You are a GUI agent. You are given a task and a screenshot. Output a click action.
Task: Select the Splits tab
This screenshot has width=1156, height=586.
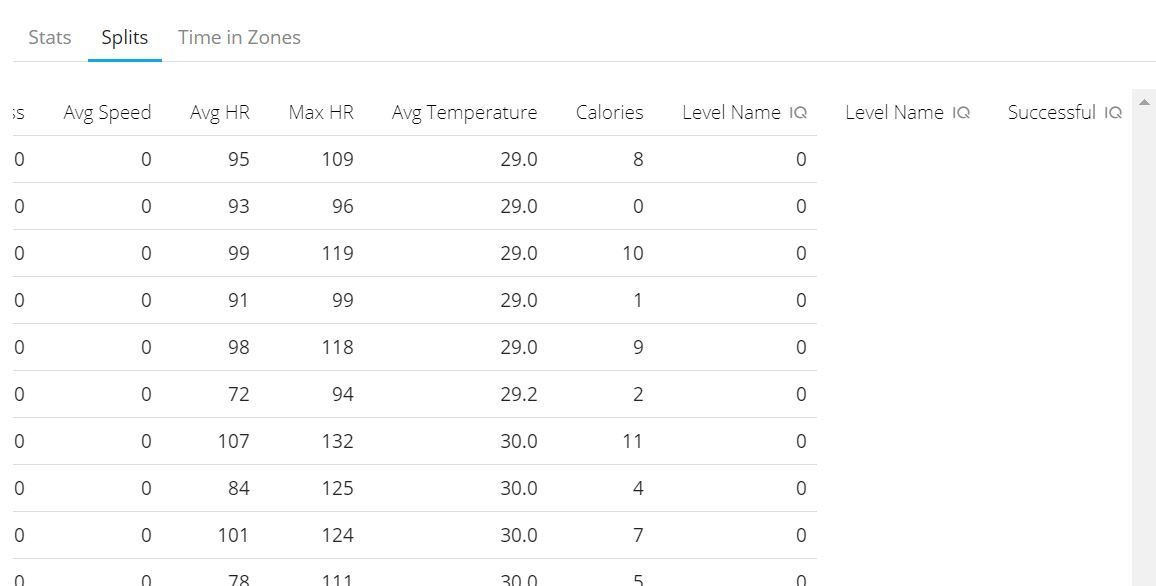pos(125,38)
